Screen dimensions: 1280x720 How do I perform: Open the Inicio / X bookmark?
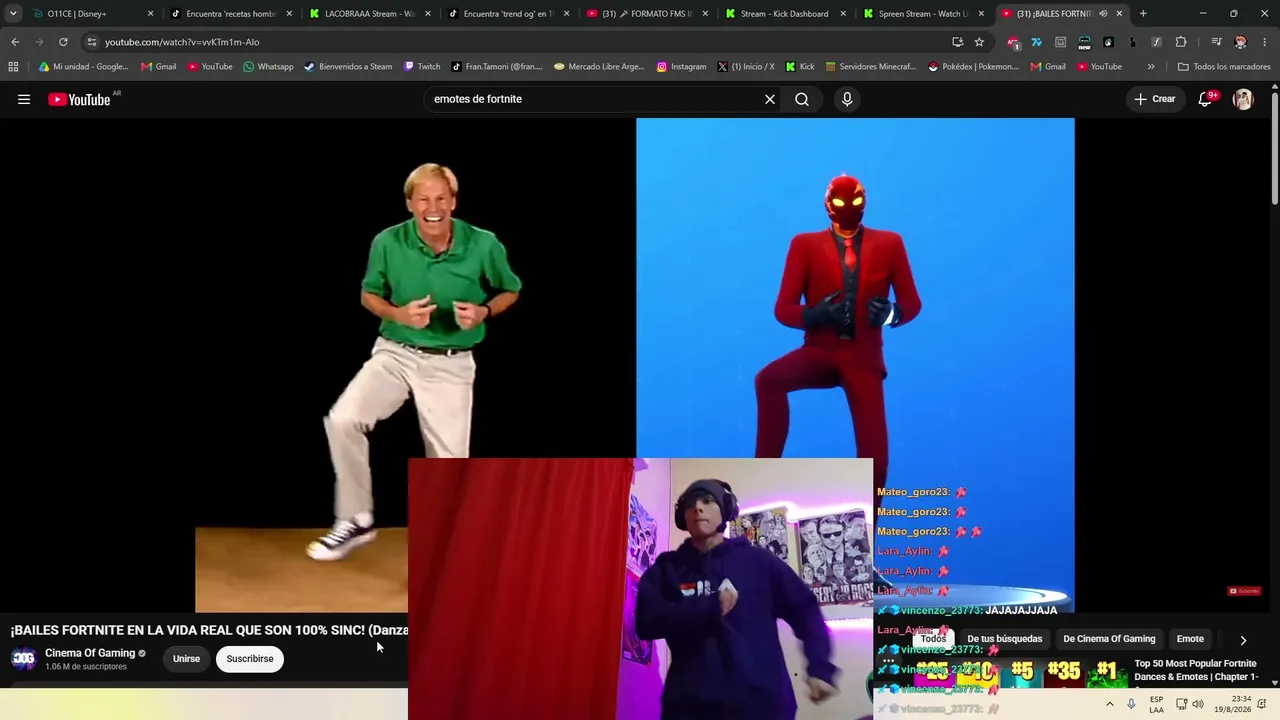[x=746, y=67]
